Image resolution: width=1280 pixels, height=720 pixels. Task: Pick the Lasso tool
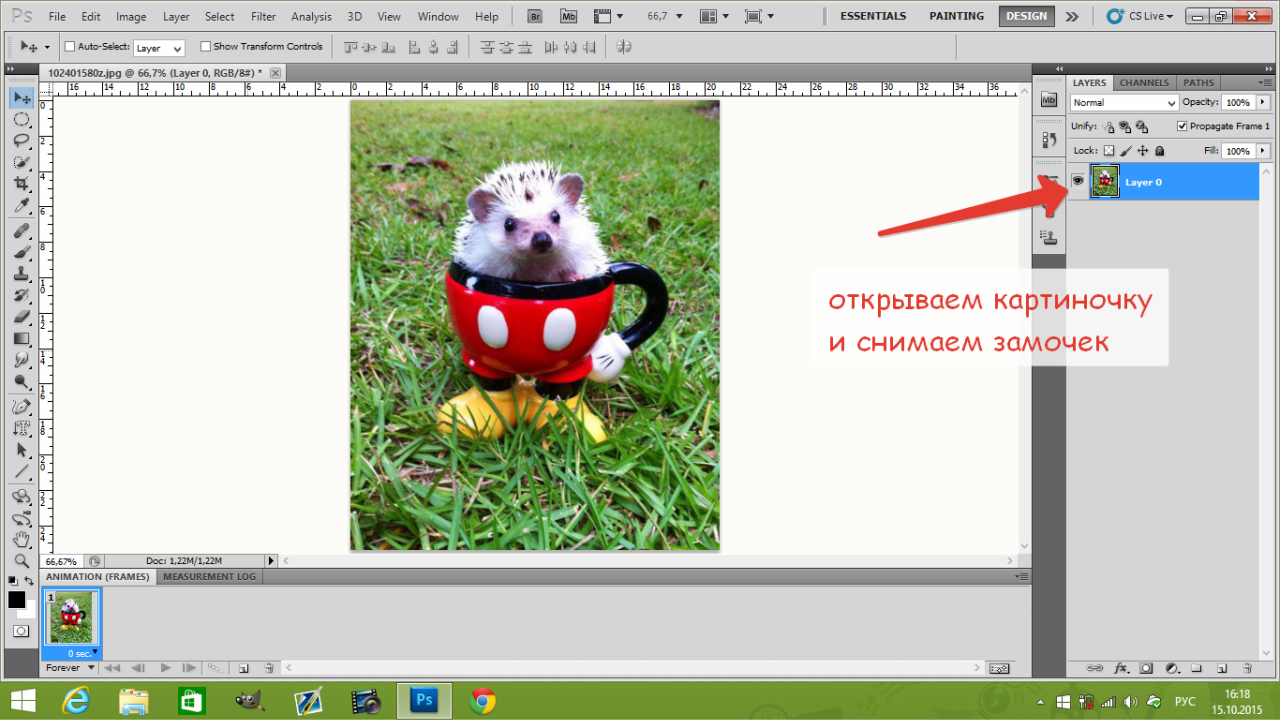(21, 140)
